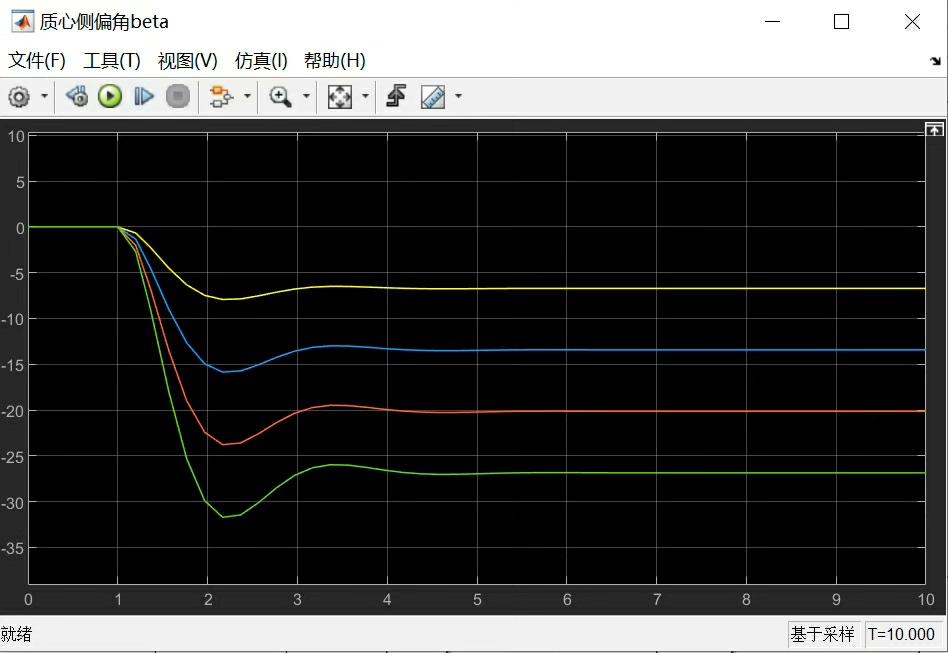Click the MATLAB logo in title bar

(23, 22)
